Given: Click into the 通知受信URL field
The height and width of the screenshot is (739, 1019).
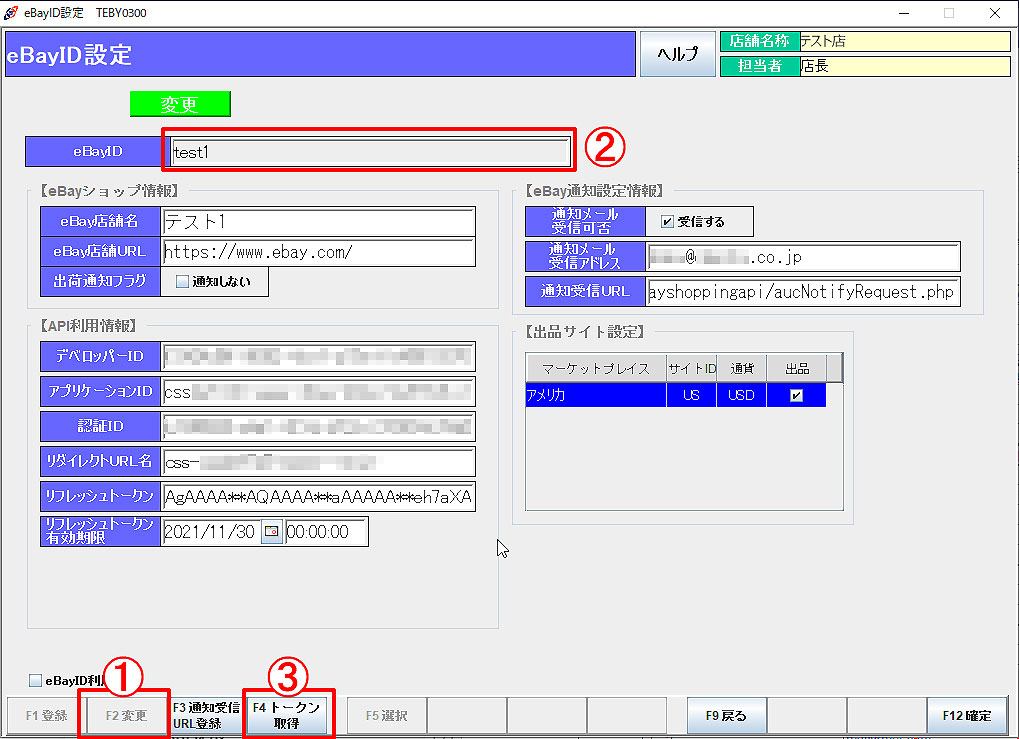Looking at the screenshot, I should [x=803, y=292].
